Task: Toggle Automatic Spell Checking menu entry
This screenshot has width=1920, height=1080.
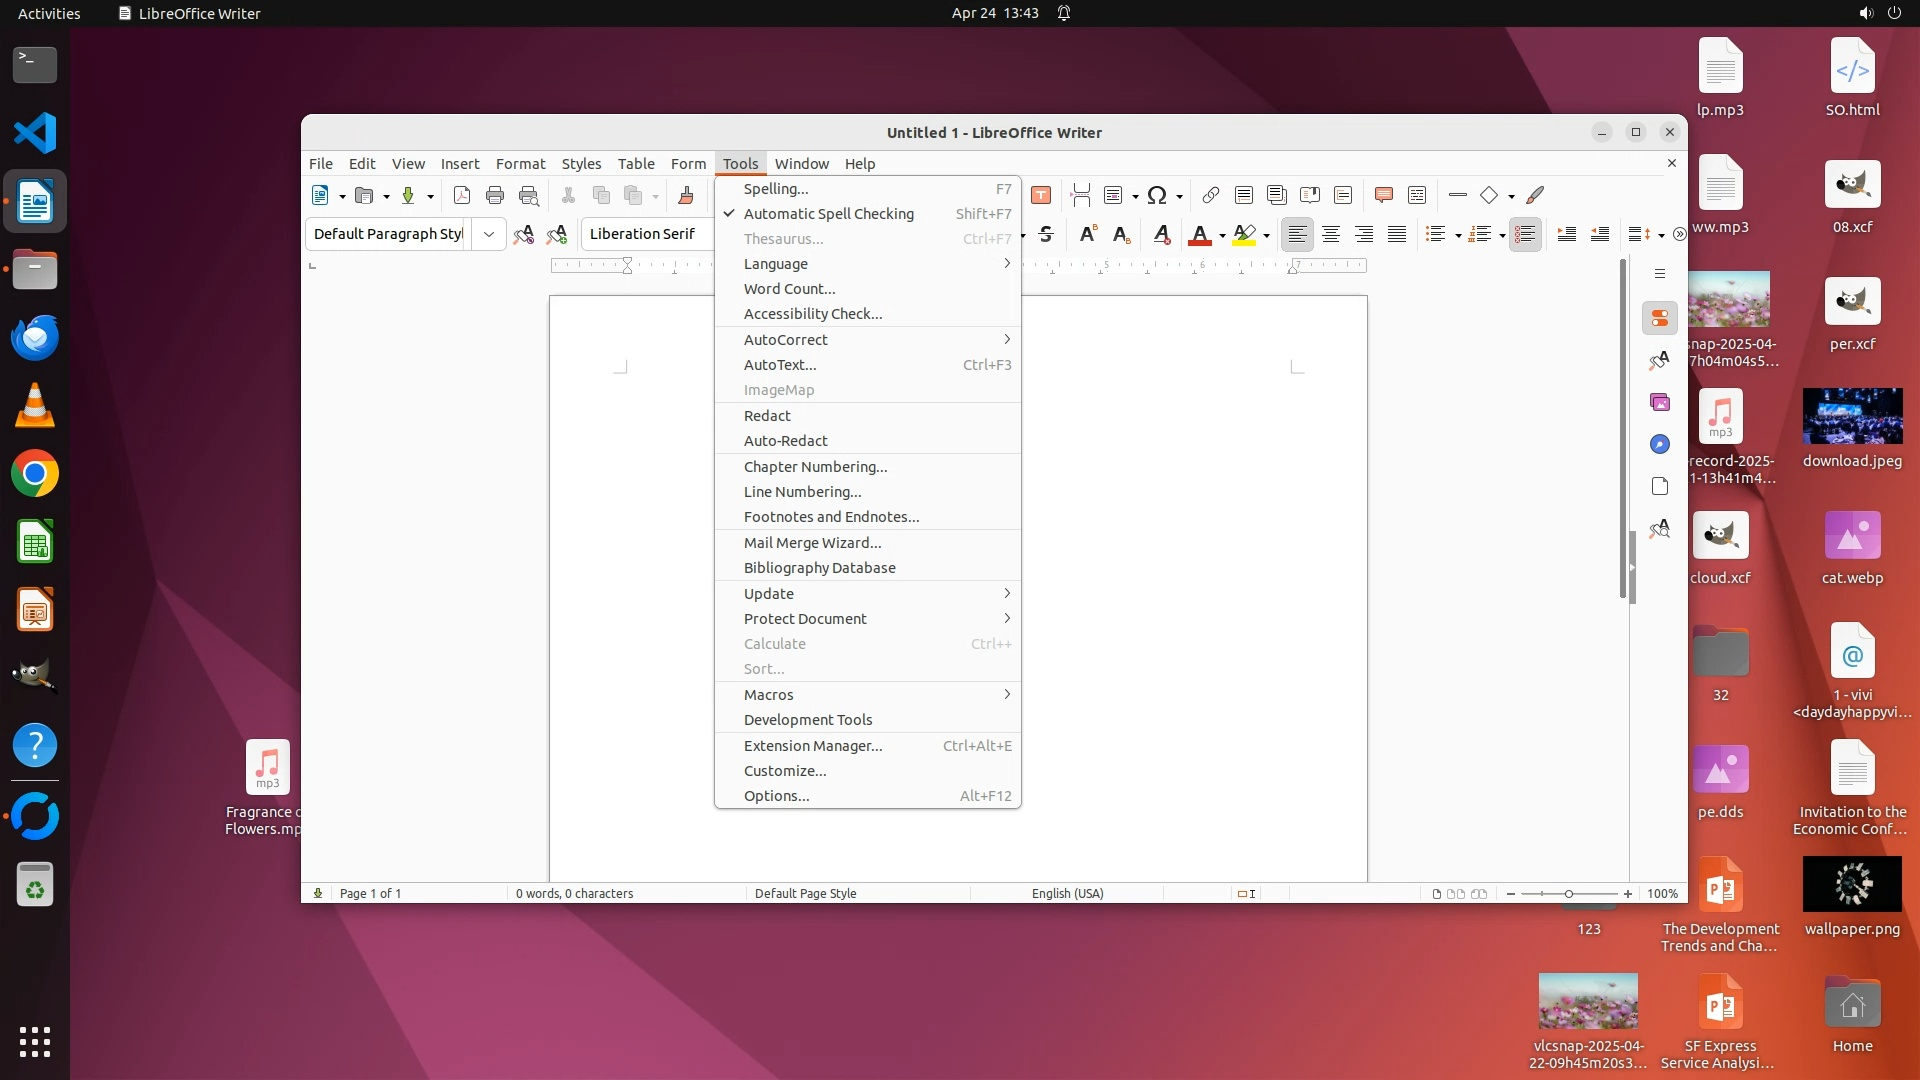Action: (828, 214)
